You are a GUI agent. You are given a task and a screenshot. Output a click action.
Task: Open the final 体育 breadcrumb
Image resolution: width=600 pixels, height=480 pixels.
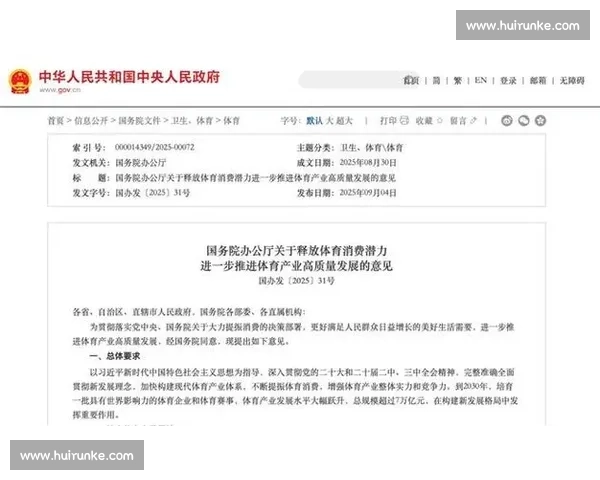click(231, 121)
